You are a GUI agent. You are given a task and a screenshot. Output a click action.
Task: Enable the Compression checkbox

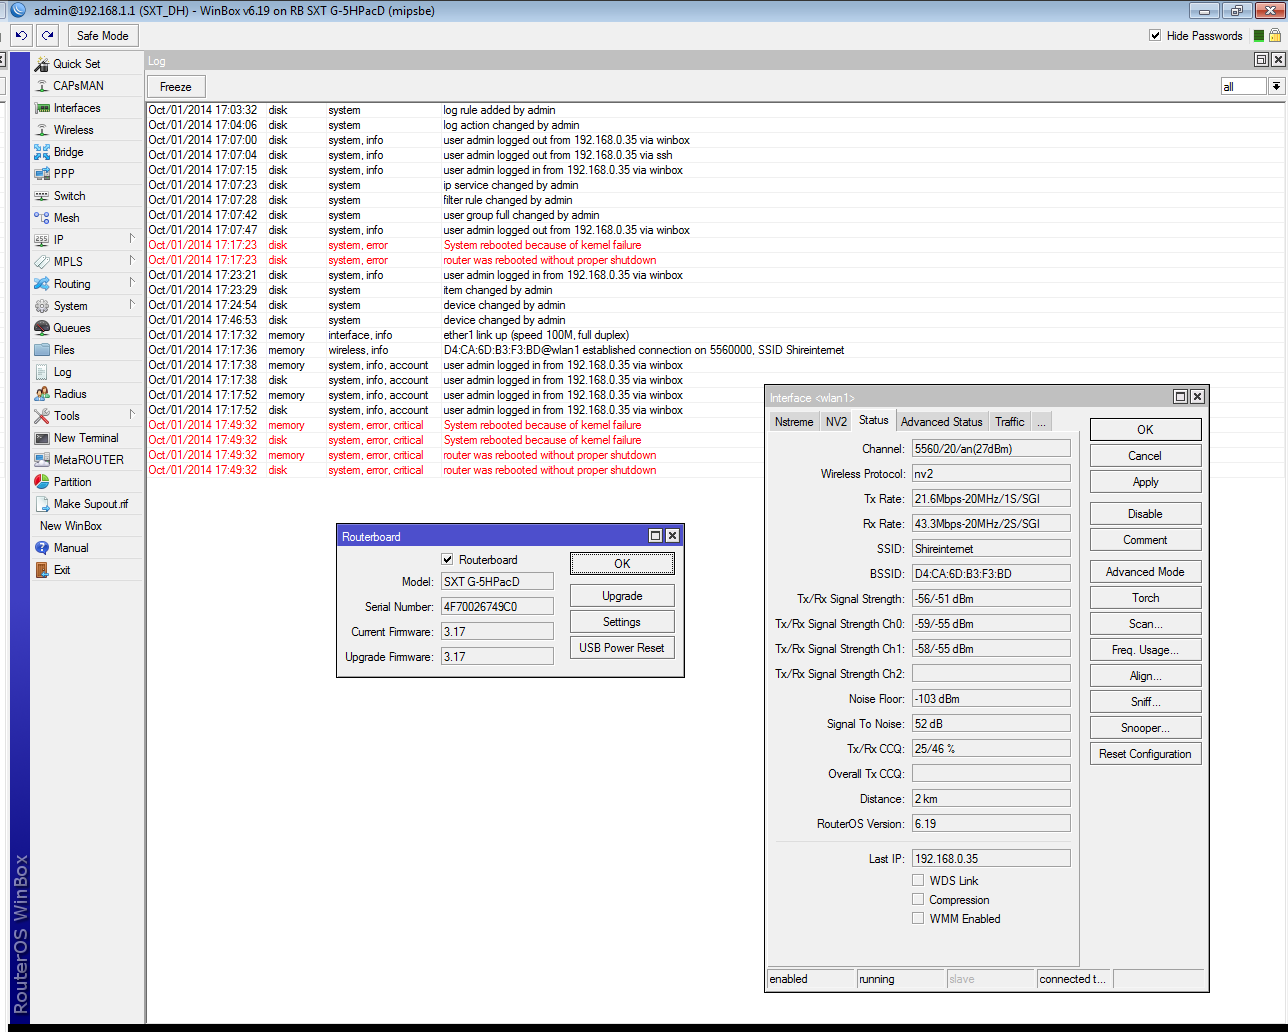918,900
